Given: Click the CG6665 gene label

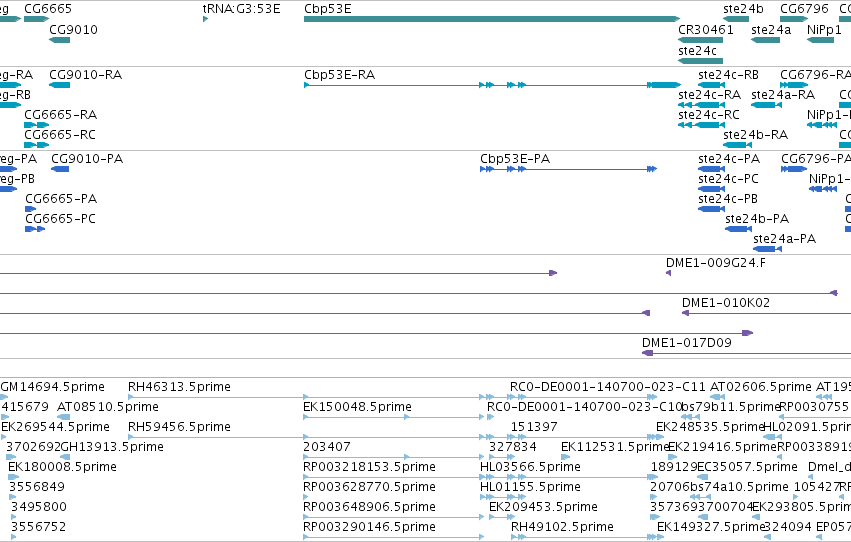Looking at the screenshot, I should point(48,9).
